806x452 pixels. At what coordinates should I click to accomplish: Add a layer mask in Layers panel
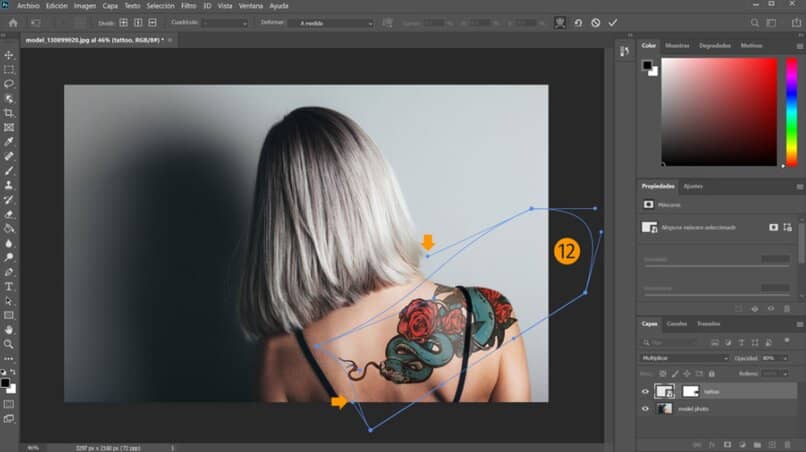[x=727, y=444]
